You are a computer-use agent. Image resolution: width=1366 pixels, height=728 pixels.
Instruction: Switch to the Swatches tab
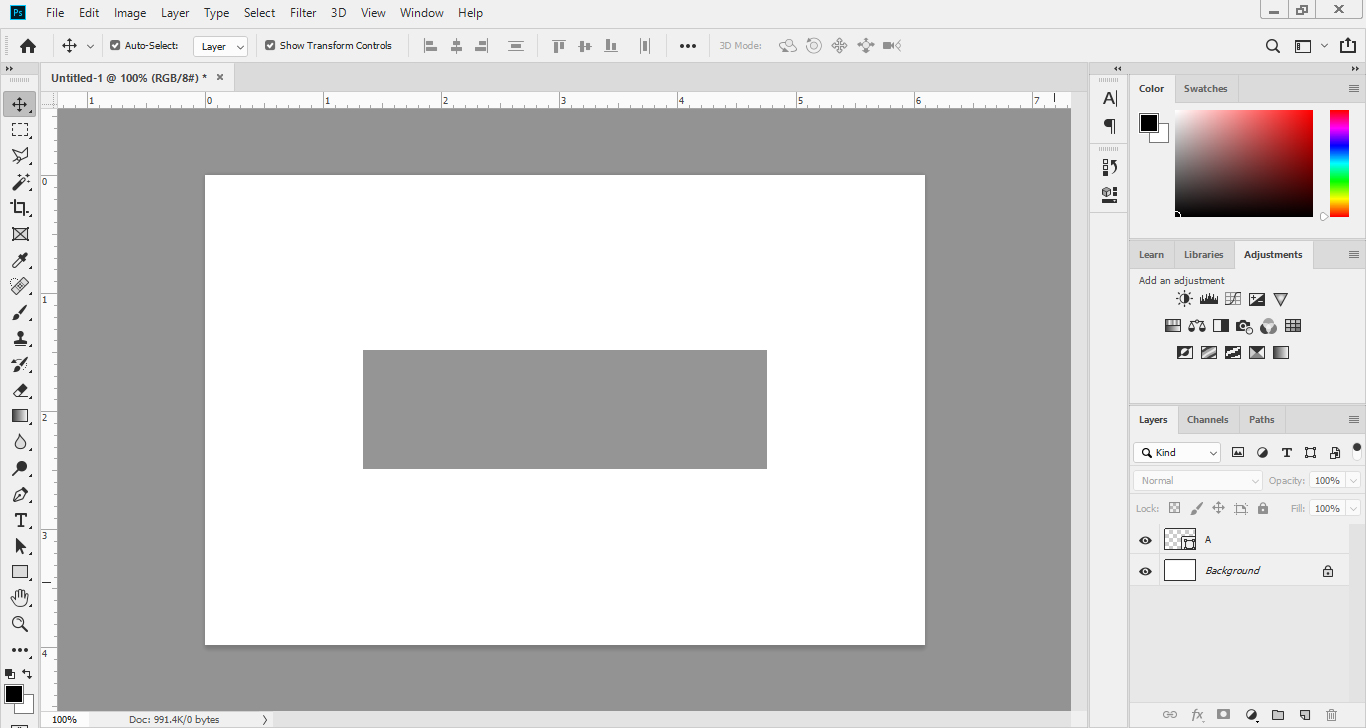[x=1205, y=88]
